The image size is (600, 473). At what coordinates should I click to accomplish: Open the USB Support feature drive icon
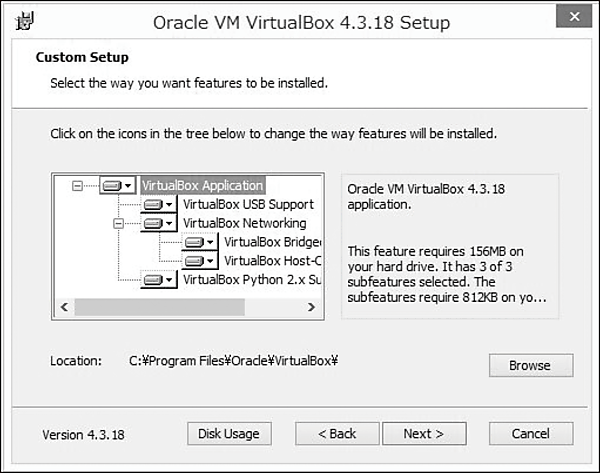[158, 204]
